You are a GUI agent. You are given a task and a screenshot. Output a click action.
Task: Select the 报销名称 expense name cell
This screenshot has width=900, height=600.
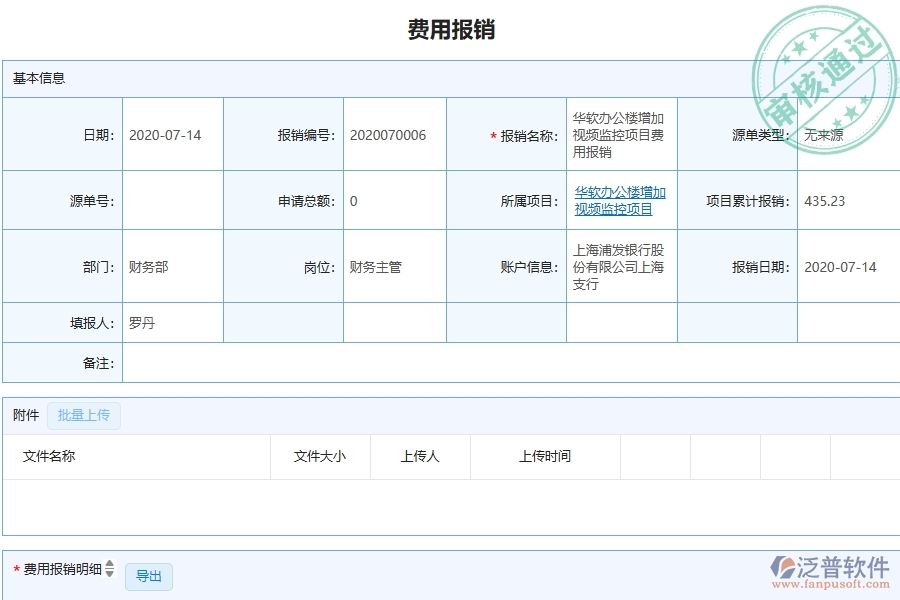[x=613, y=134]
